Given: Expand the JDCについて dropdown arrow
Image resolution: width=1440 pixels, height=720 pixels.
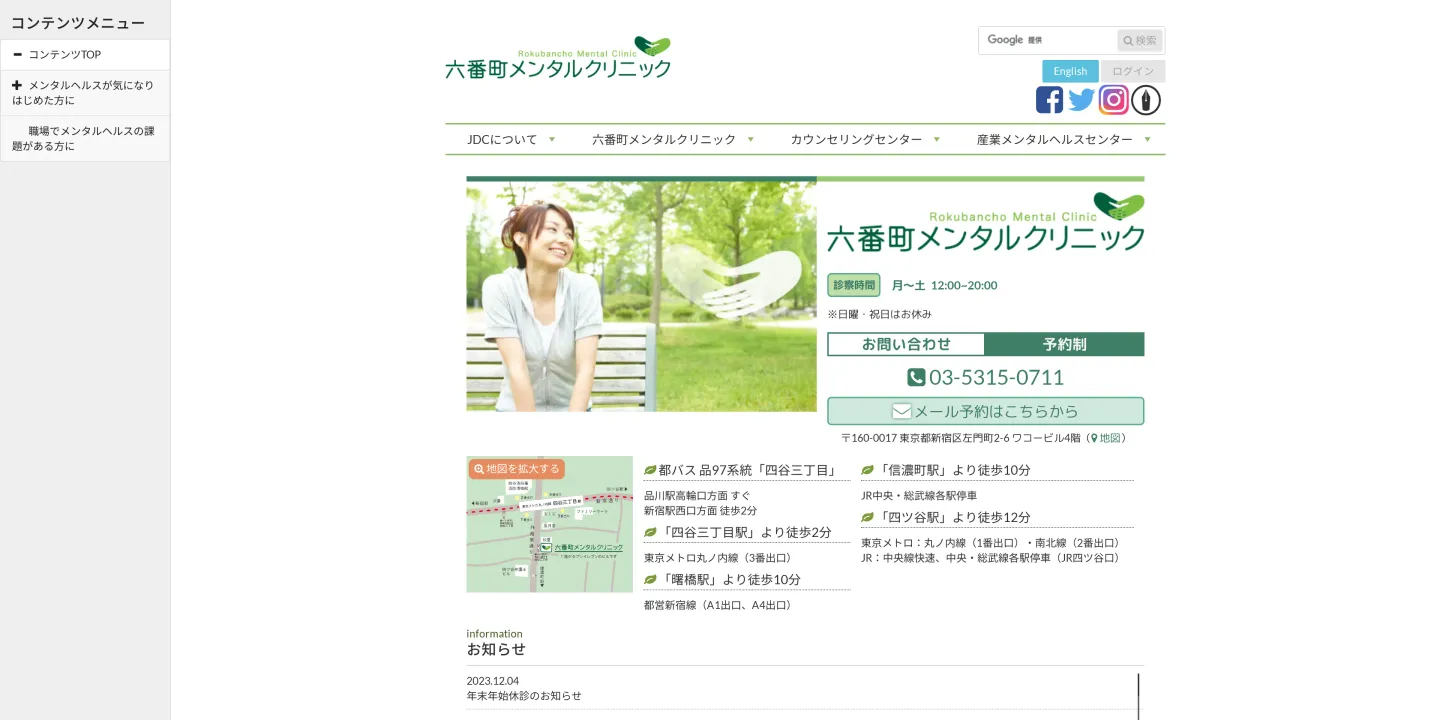Looking at the screenshot, I should (552, 139).
